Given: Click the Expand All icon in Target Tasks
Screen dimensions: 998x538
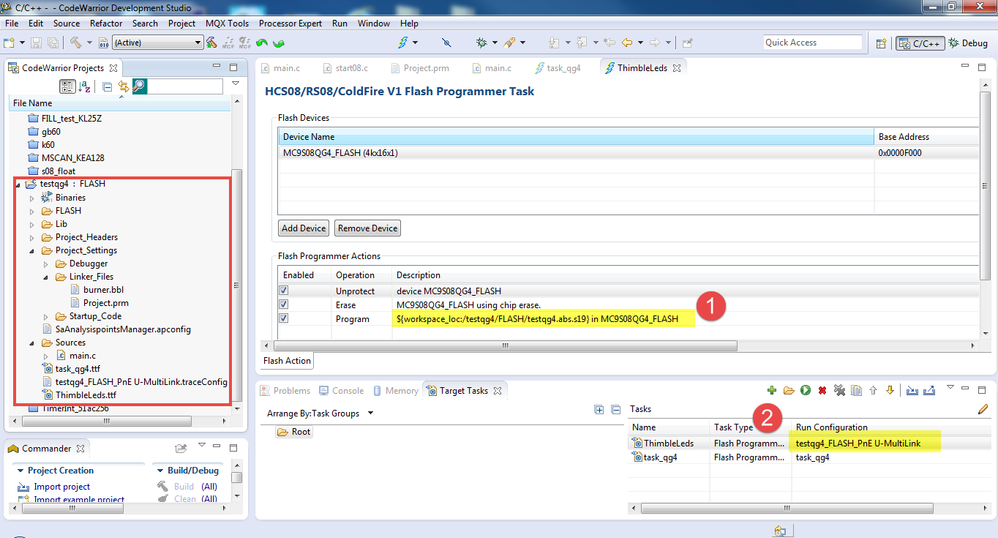Looking at the screenshot, I should 599,409.
